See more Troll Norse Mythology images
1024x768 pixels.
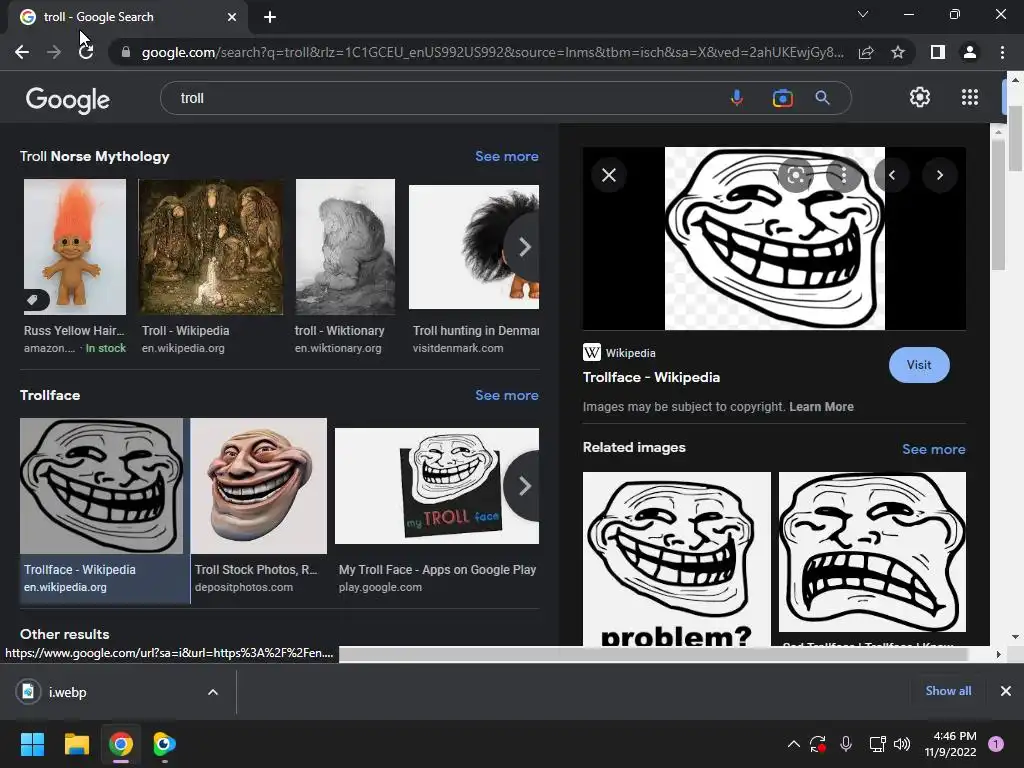[x=507, y=156]
